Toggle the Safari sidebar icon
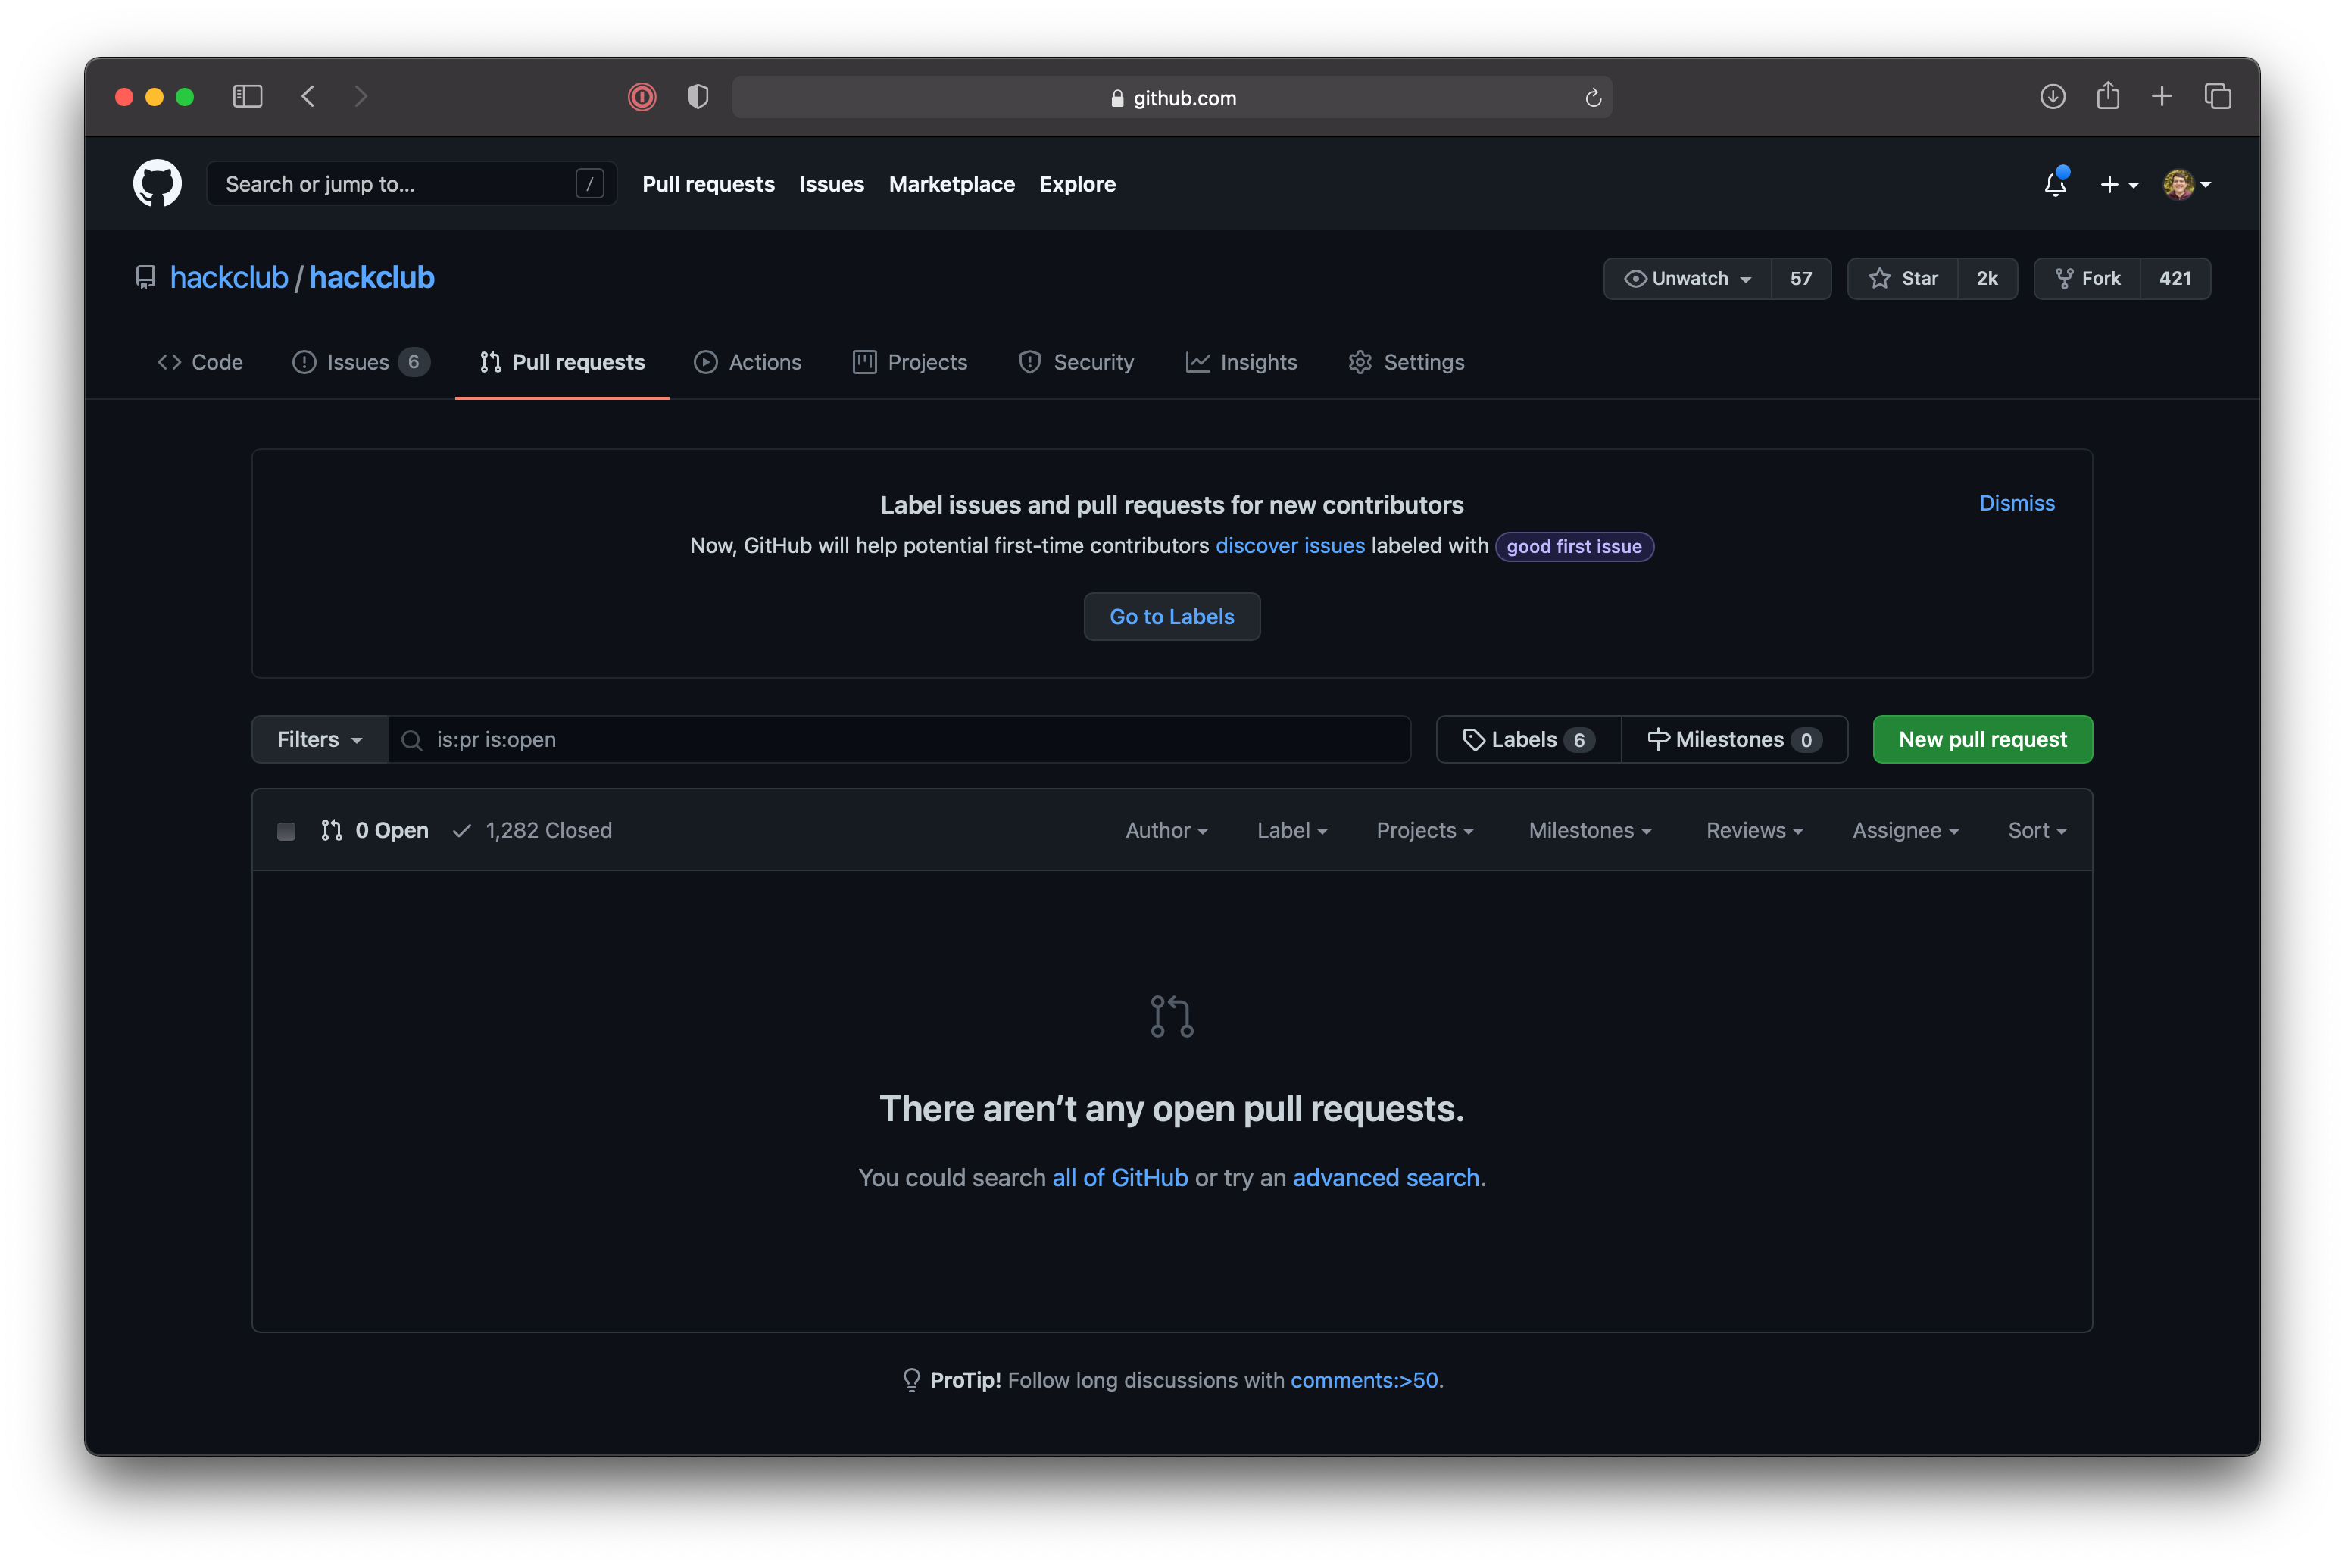This screenshot has height=1568, width=2345. coord(247,97)
